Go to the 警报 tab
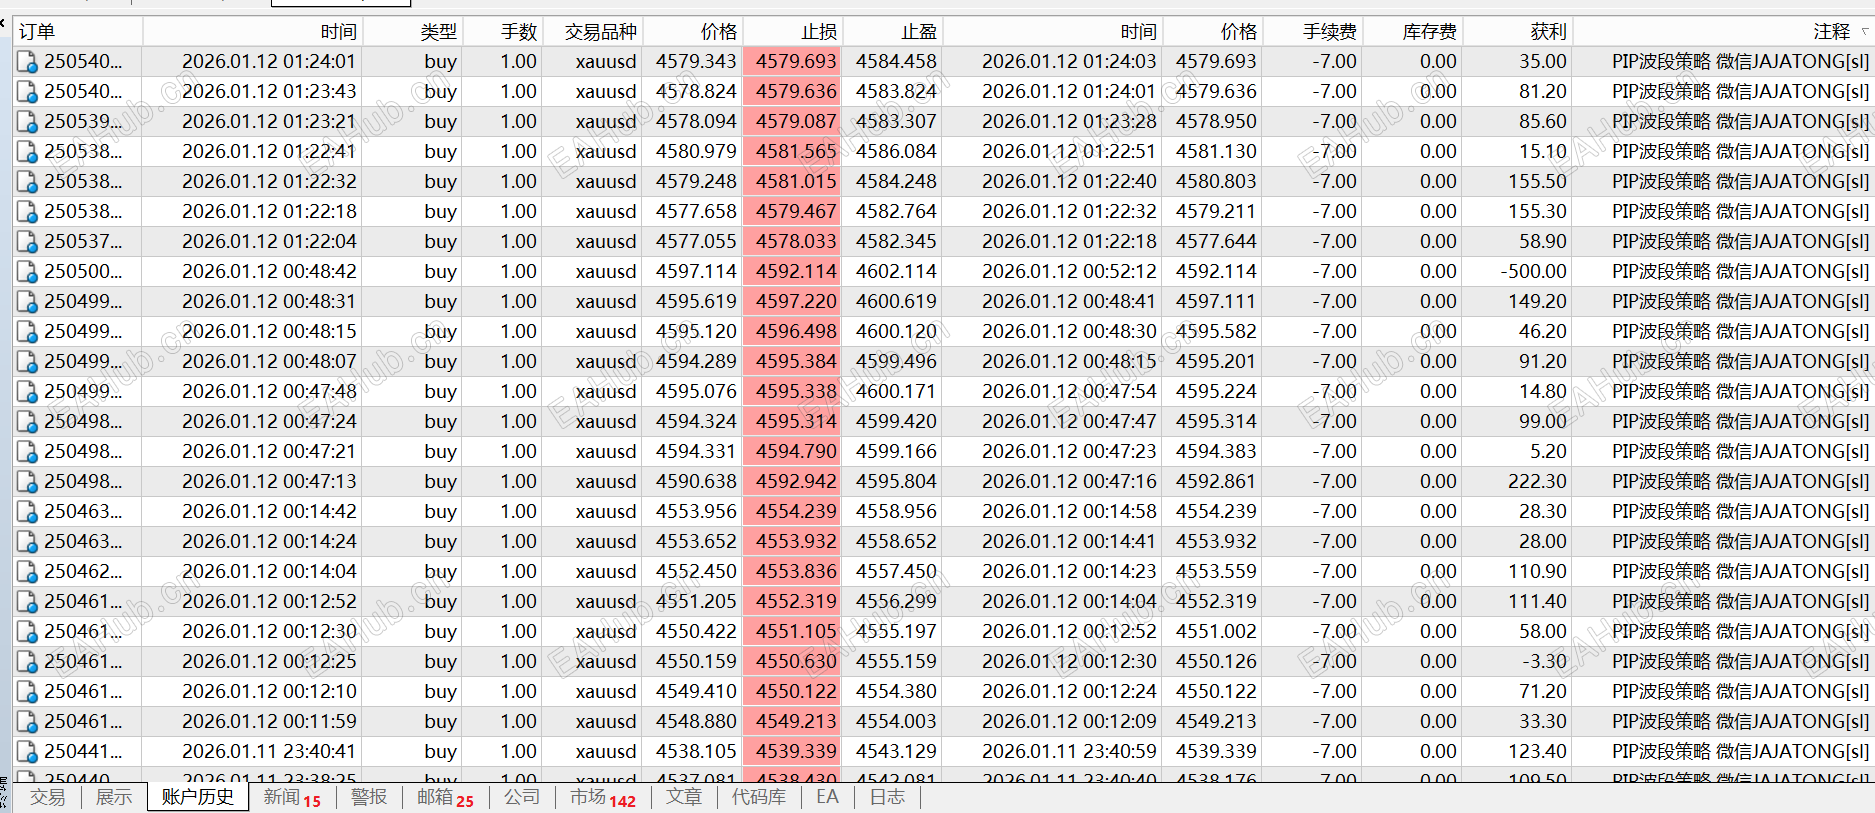Viewport: 1875px width, 813px height. 369,797
